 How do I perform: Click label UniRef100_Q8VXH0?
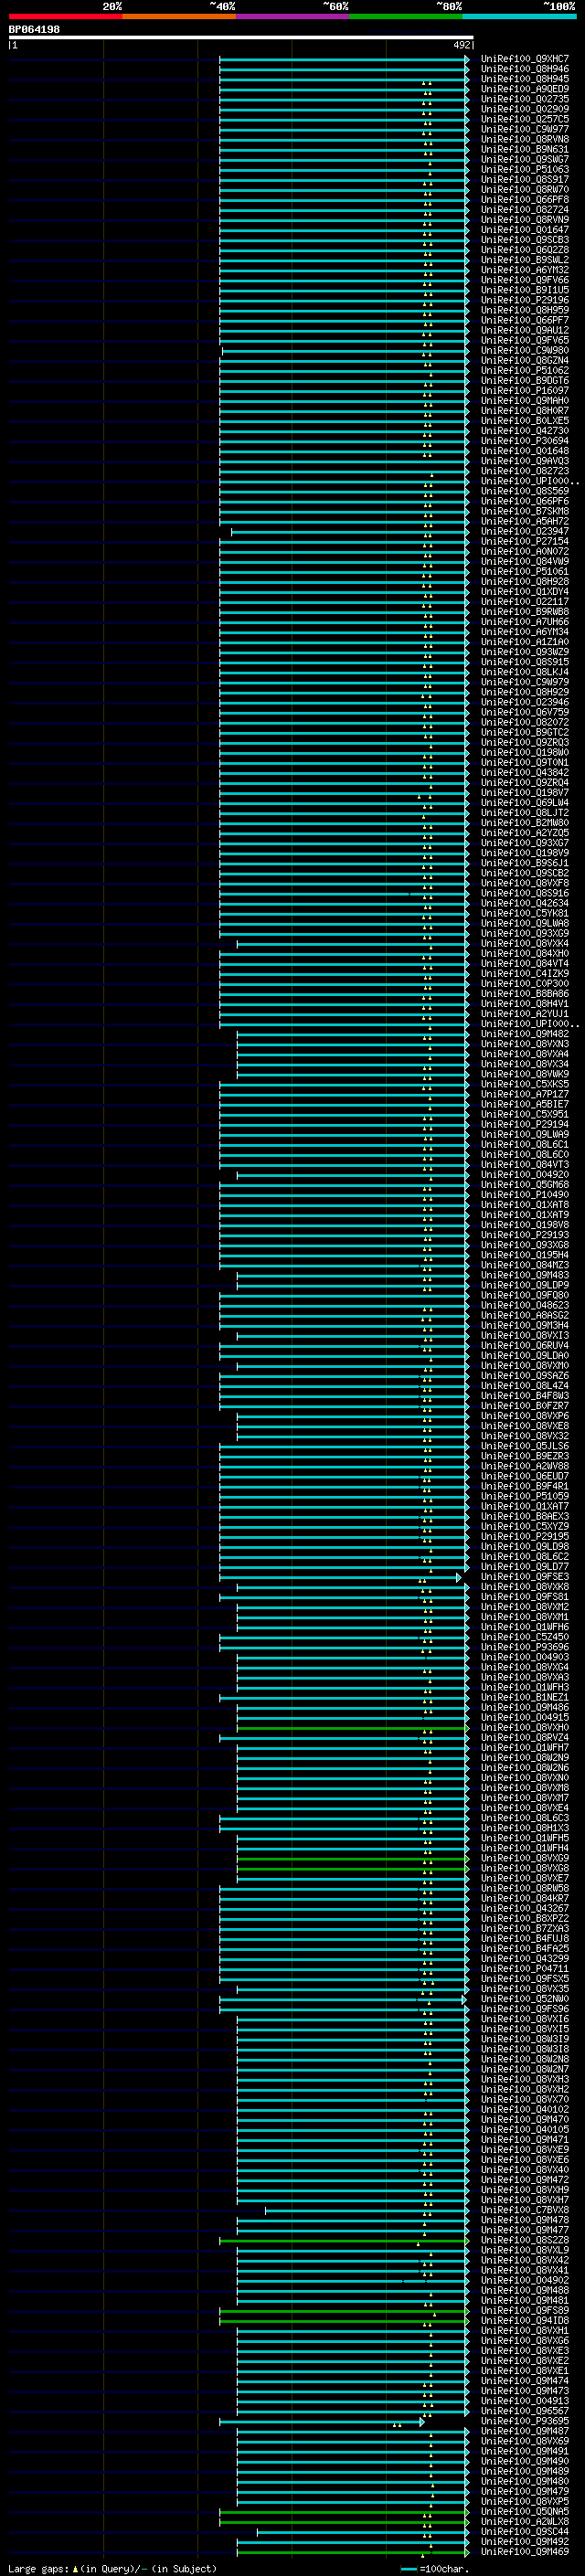[x=525, y=1727]
